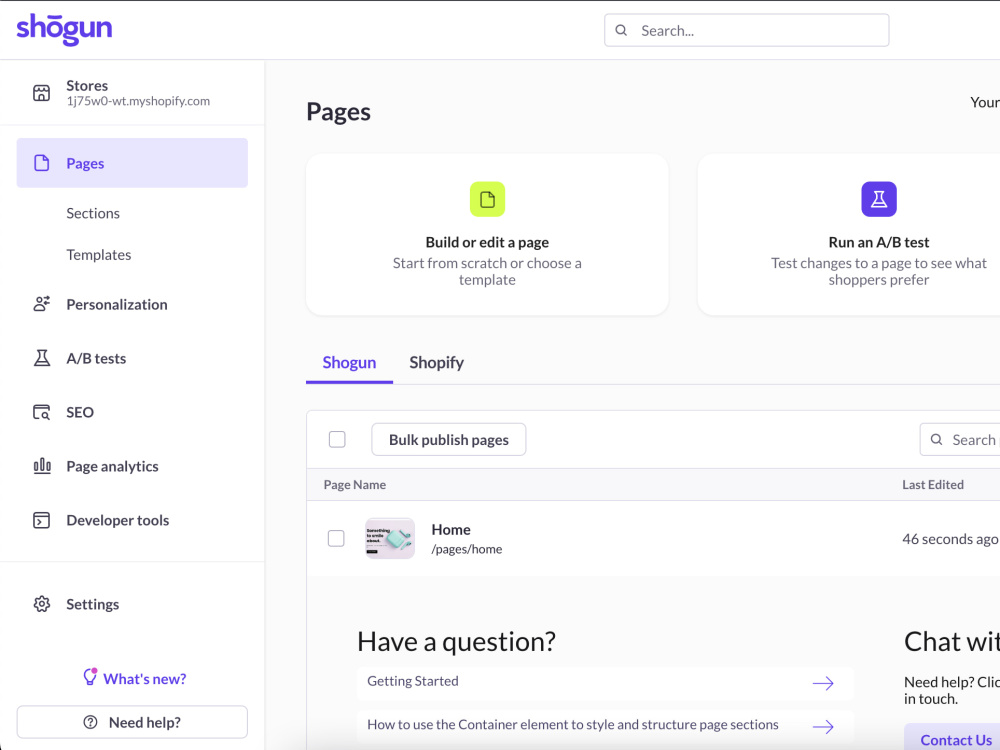Image resolution: width=1000 pixels, height=750 pixels.
Task: Open the Getting Started help article
Action: point(605,682)
